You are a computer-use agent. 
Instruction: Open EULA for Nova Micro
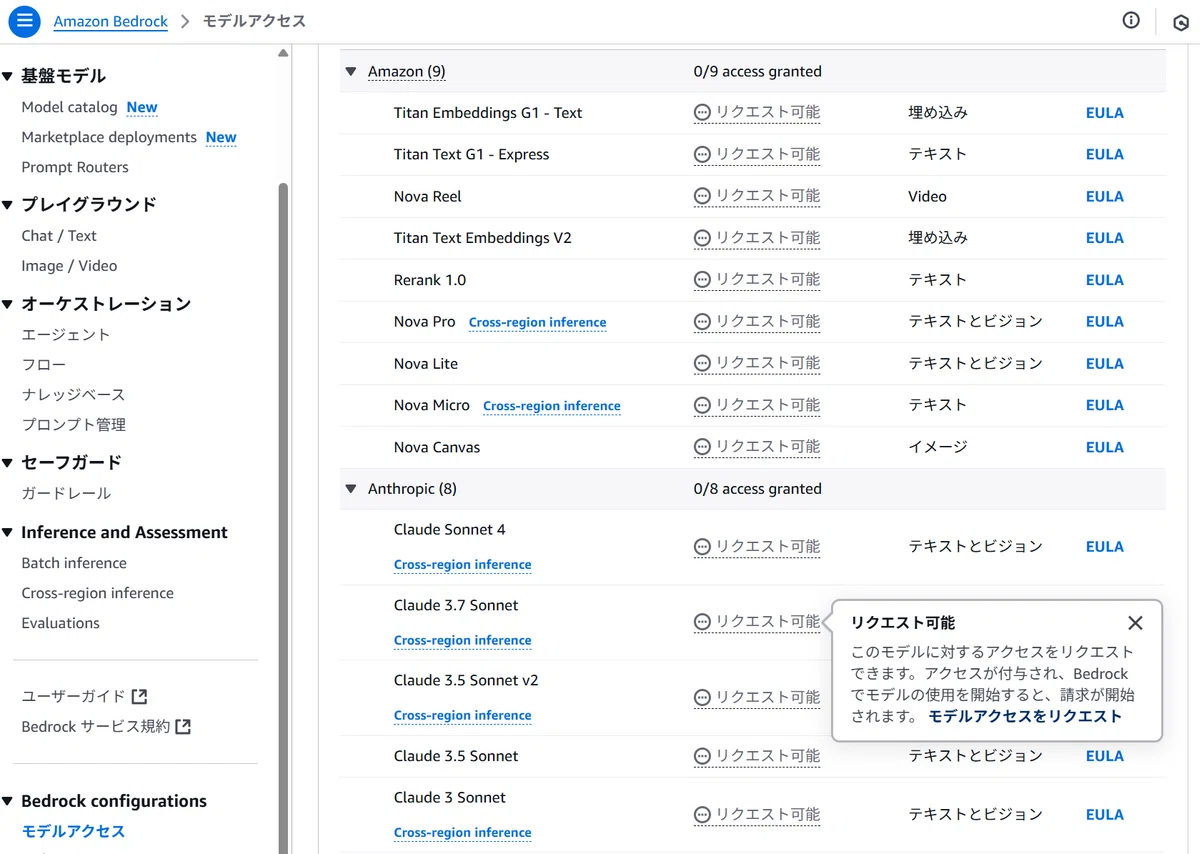point(1105,405)
